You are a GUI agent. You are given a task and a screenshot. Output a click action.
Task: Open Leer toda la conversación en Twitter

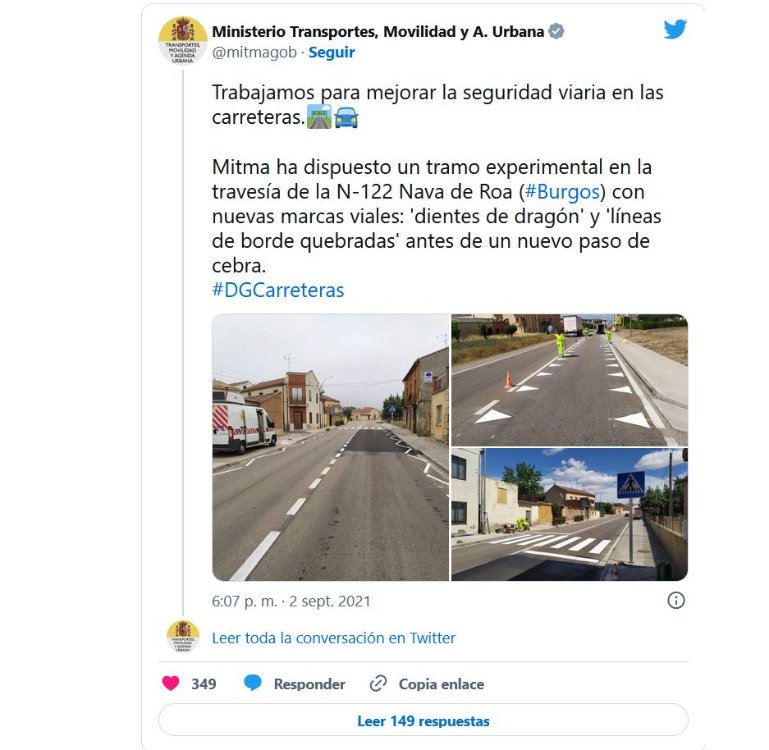[333, 638]
